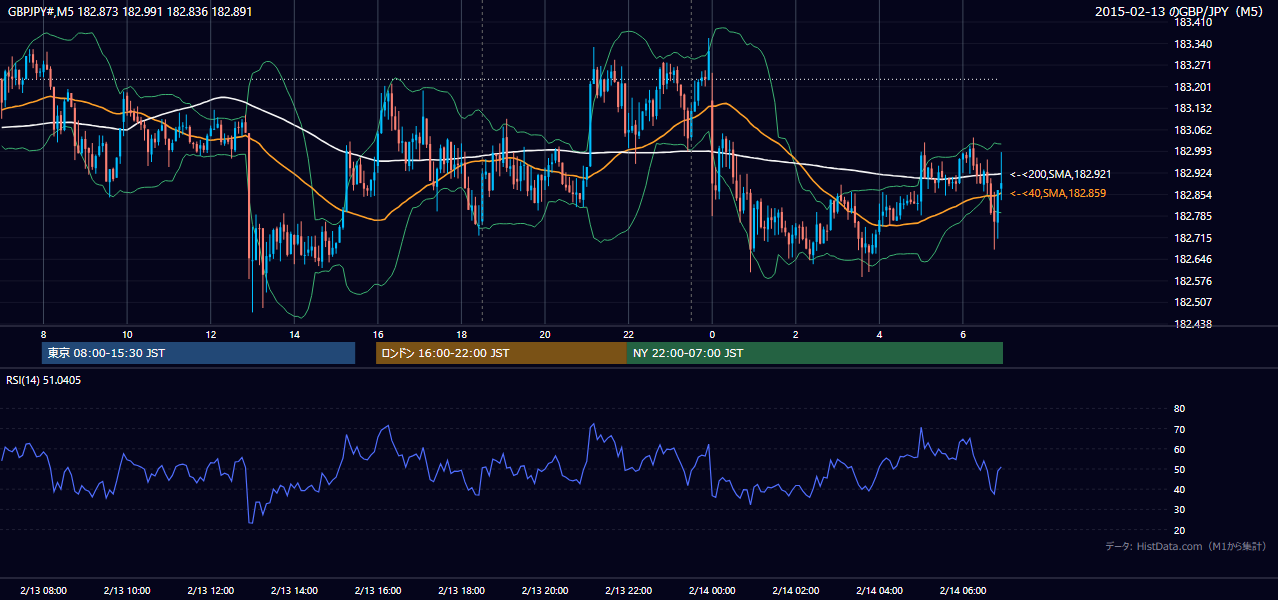Click the 2/13 08:00 bottom date label
This screenshot has height=600, width=1278.
[43, 590]
